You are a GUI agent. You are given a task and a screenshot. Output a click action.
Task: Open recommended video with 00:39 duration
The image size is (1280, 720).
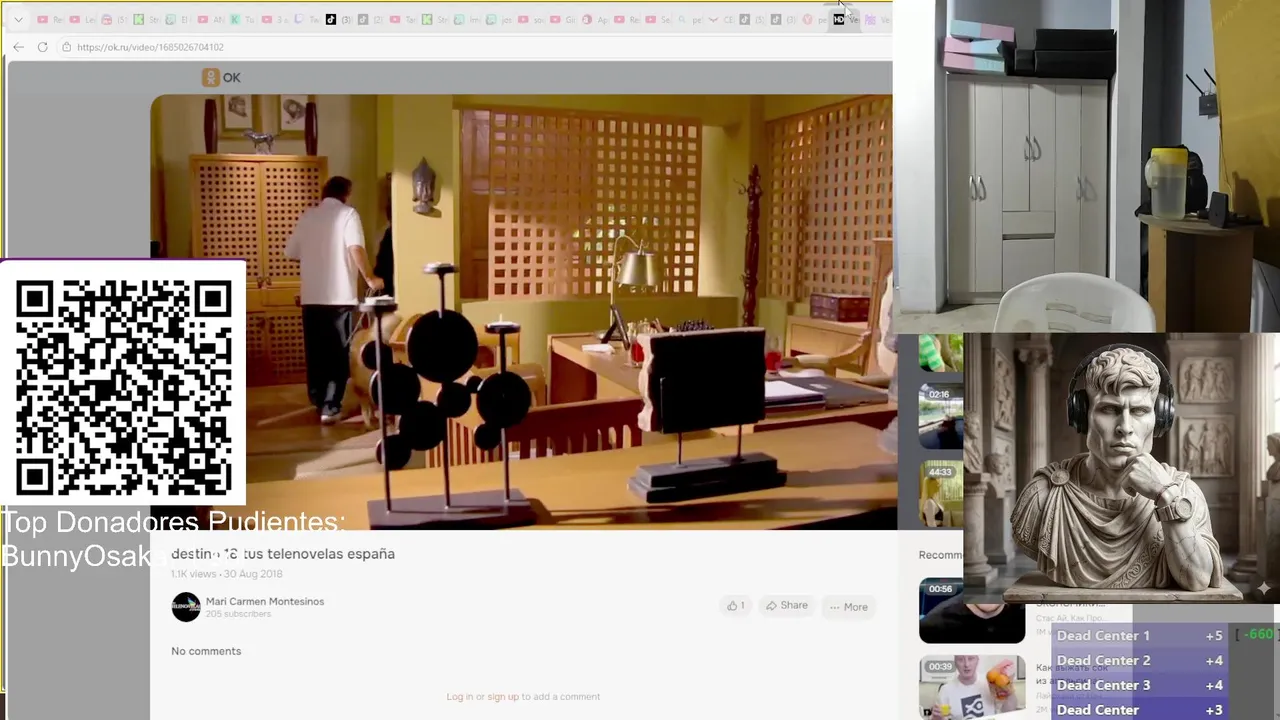tap(971, 687)
